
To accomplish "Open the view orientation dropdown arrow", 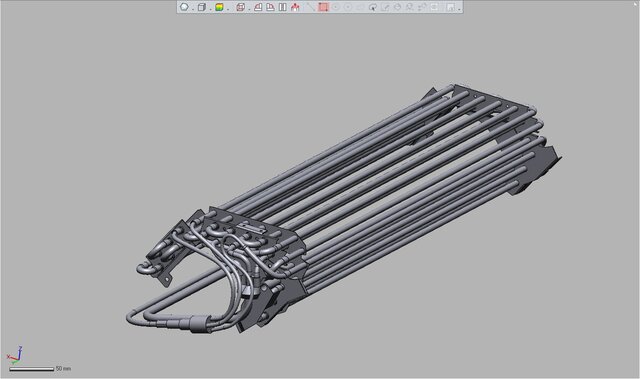I will pos(193,9).
